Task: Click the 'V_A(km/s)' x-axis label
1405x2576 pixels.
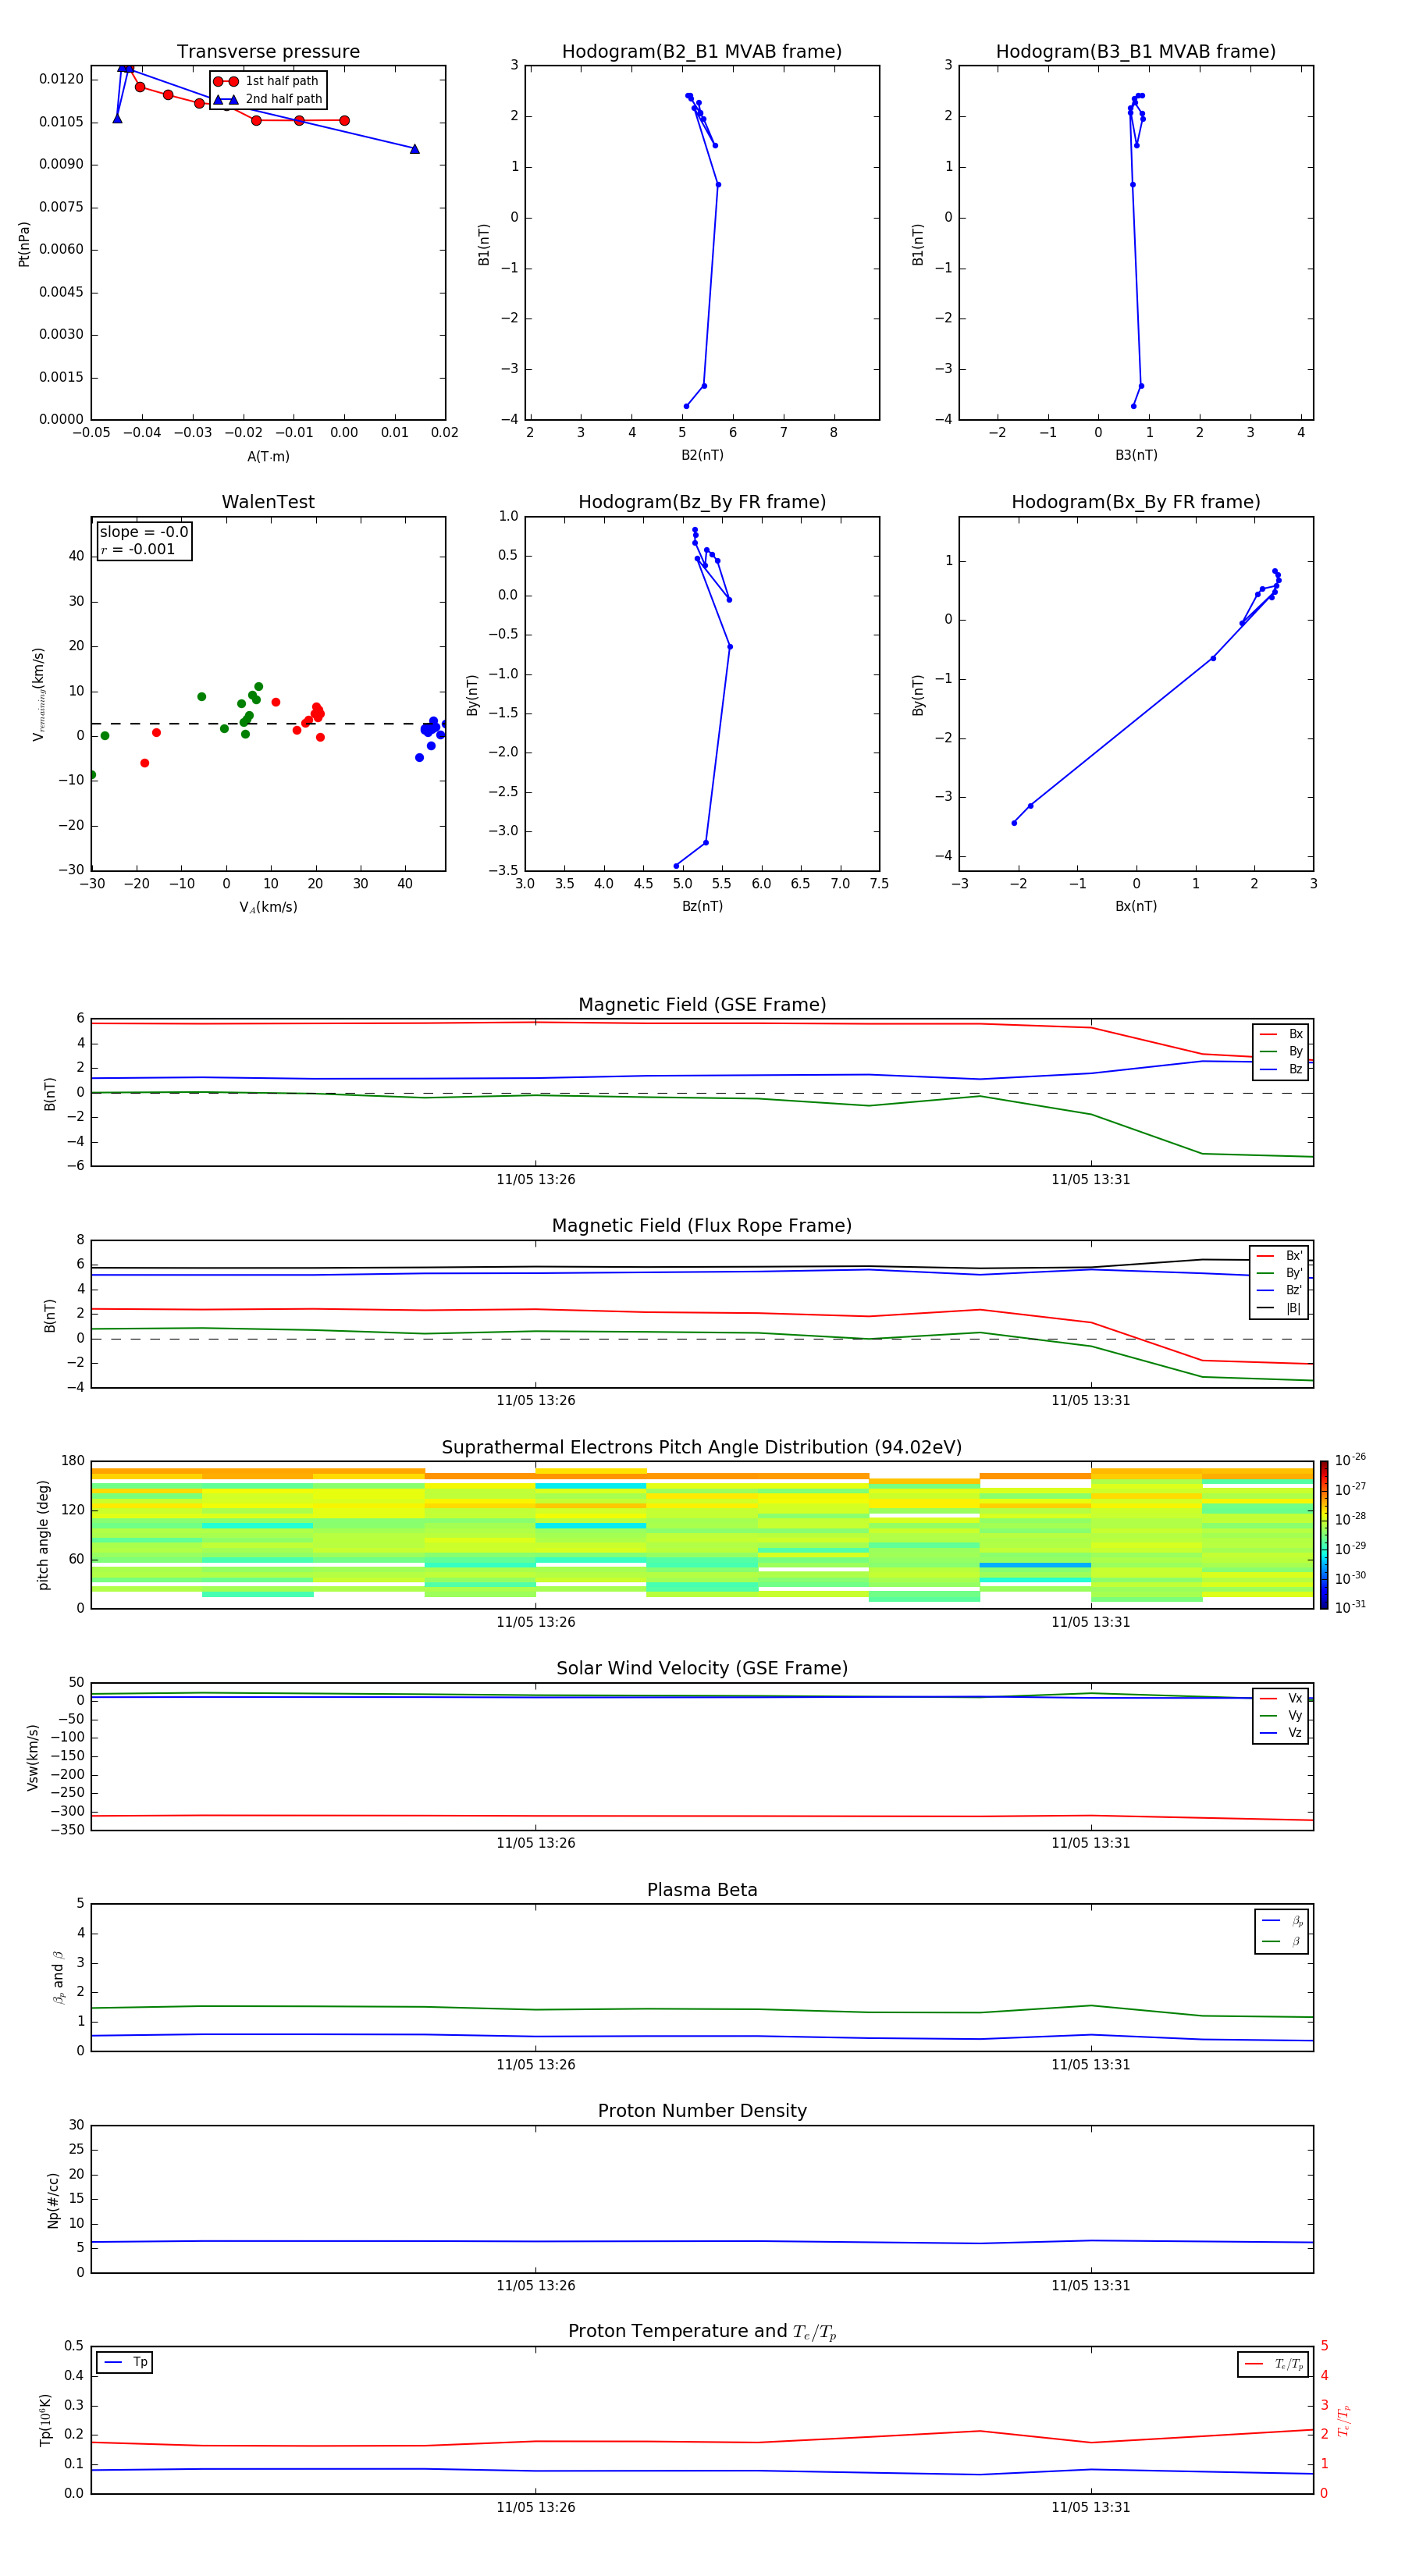Action: 268,907
